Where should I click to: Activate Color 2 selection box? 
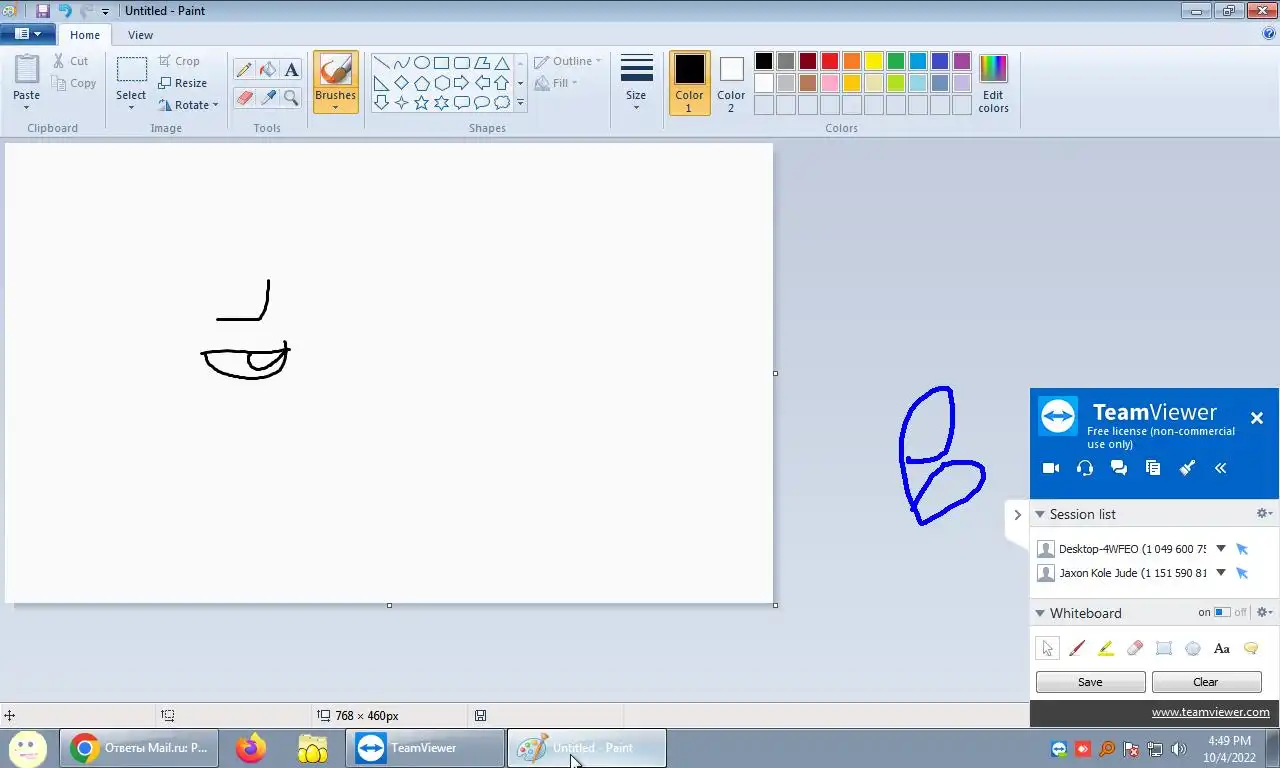pyautogui.click(x=731, y=83)
